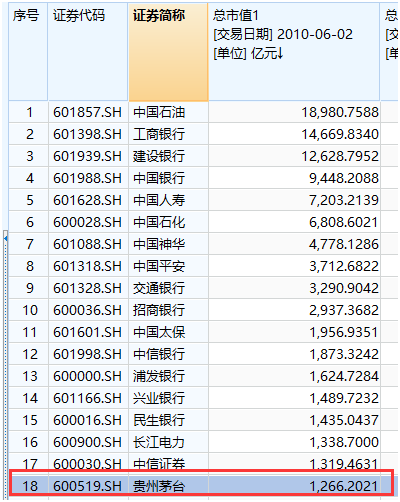Viewport: 400px width, 502px height.
Task: Select cell 601398.SH
Action: pos(88,134)
